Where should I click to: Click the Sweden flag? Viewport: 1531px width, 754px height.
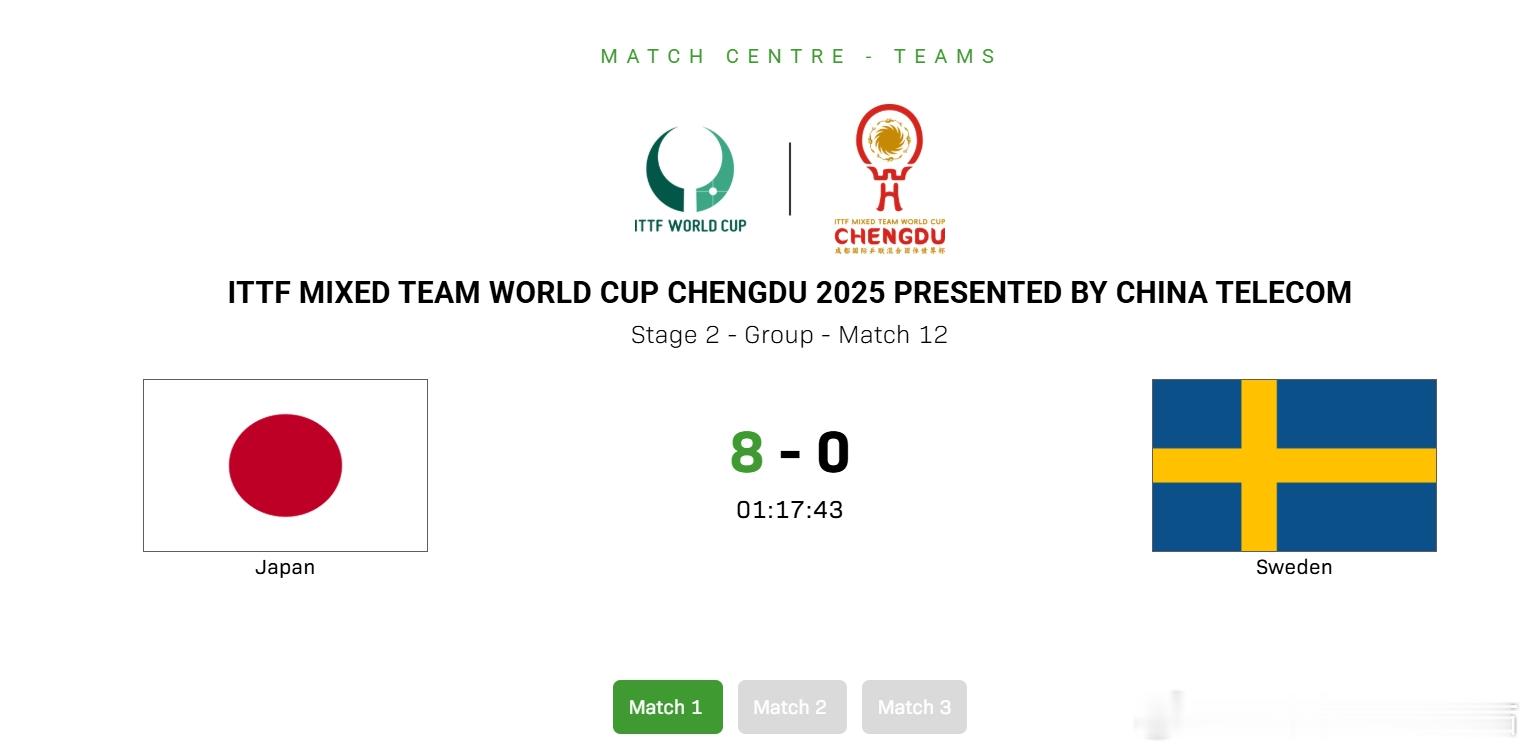point(1293,464)
